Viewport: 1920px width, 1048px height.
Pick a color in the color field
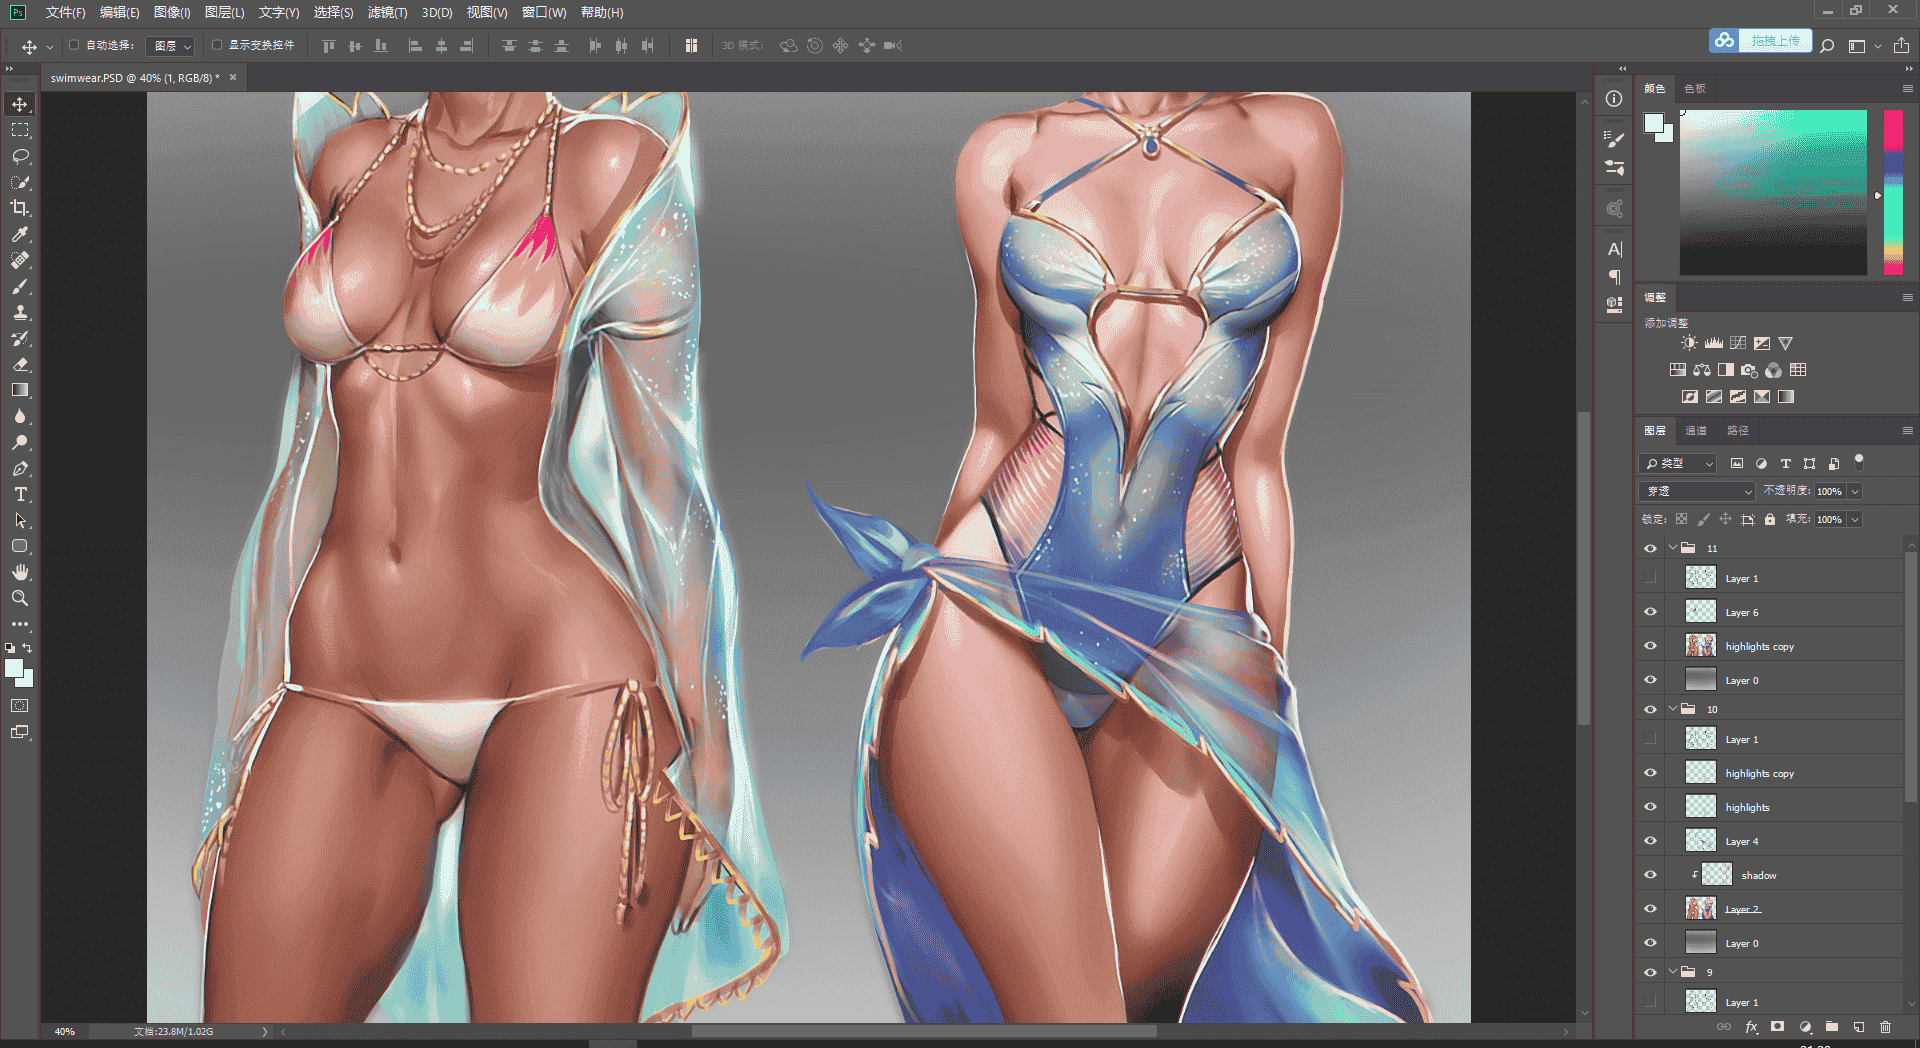pos(1773,192)
